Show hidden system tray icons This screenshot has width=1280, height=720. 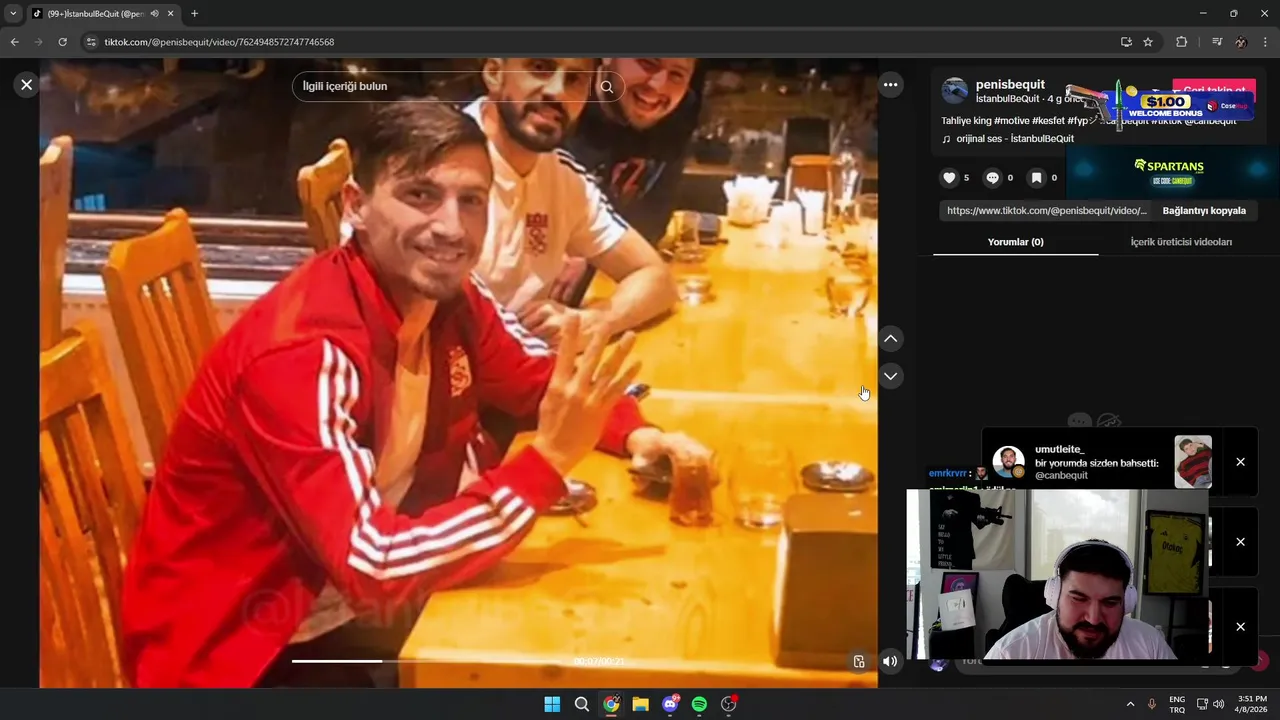pyautogui.click(x=1130, y=704)
